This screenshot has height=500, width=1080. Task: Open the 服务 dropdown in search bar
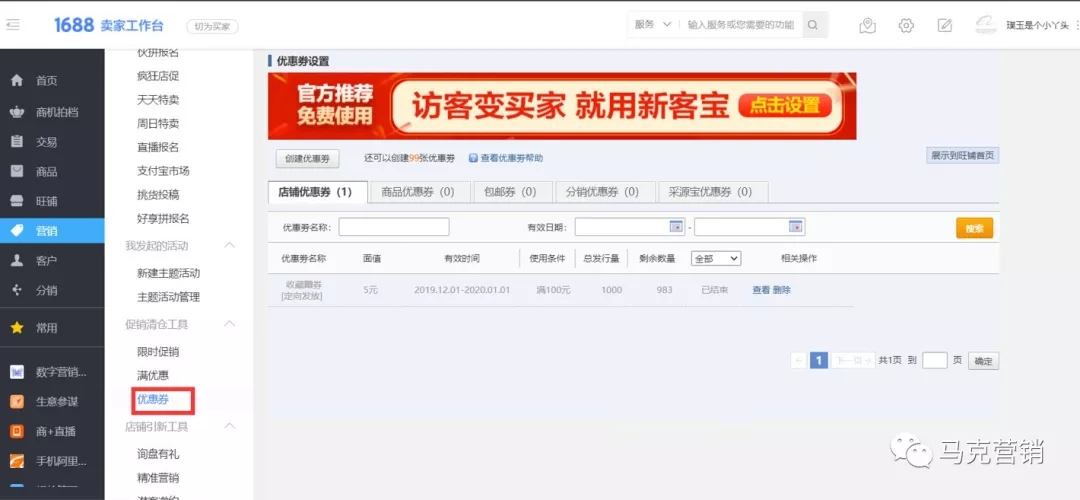coord(653,25)
